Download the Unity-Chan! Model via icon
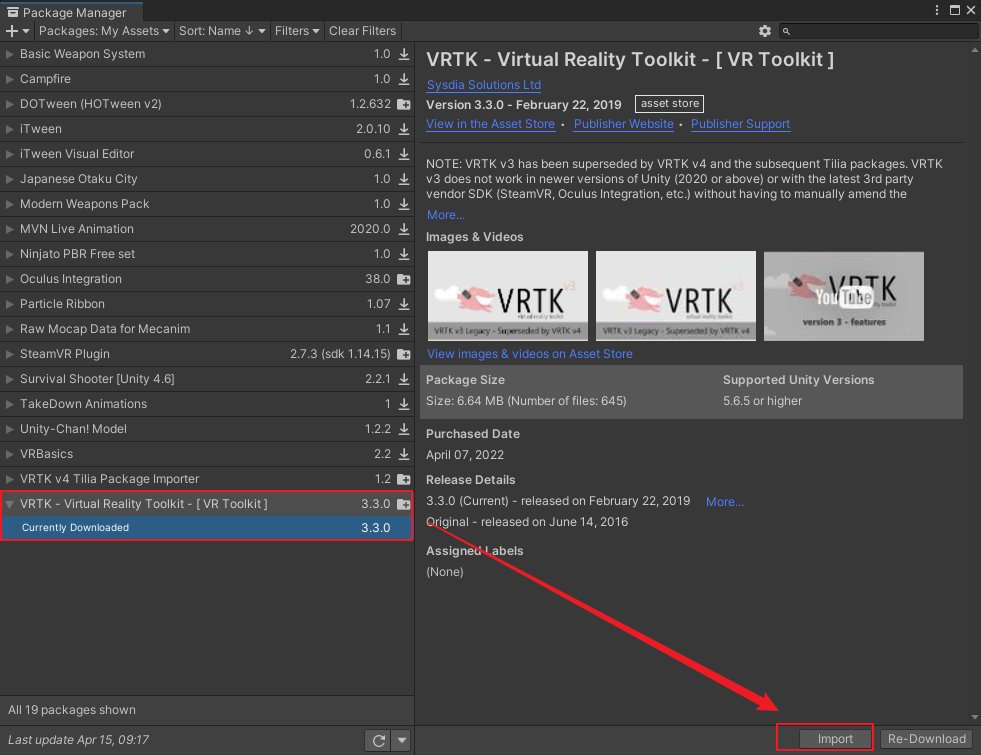Image resolution: width=981 pixels, height=755 pixels. tap(404, 430)
